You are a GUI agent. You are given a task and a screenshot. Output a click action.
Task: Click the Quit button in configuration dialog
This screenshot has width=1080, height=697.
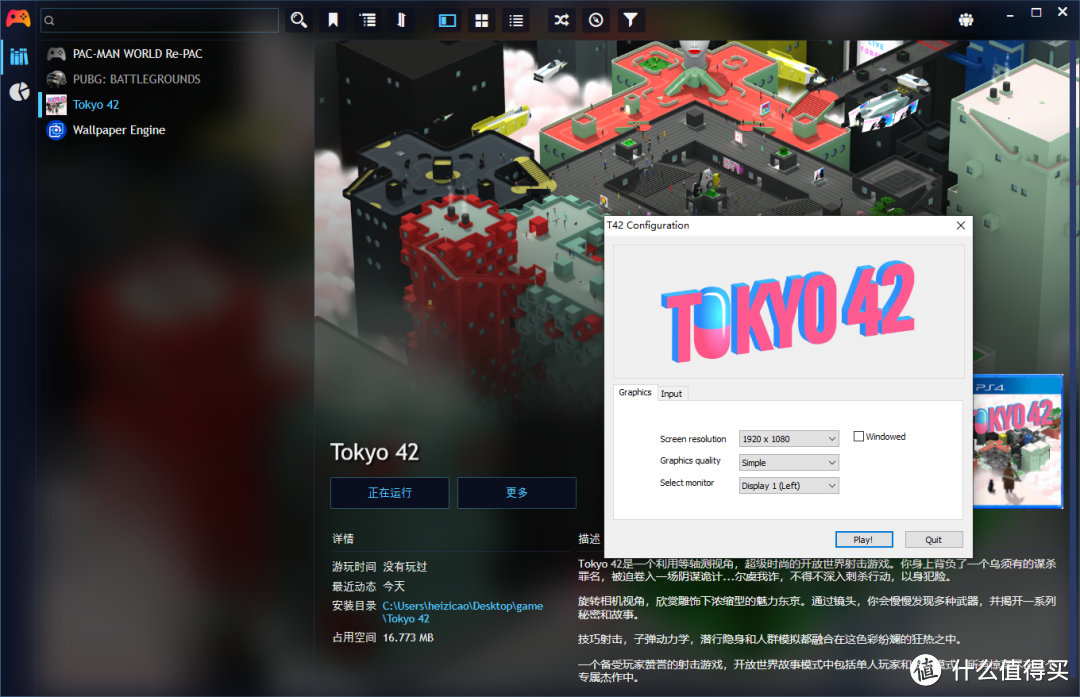(x=933, y=540)
